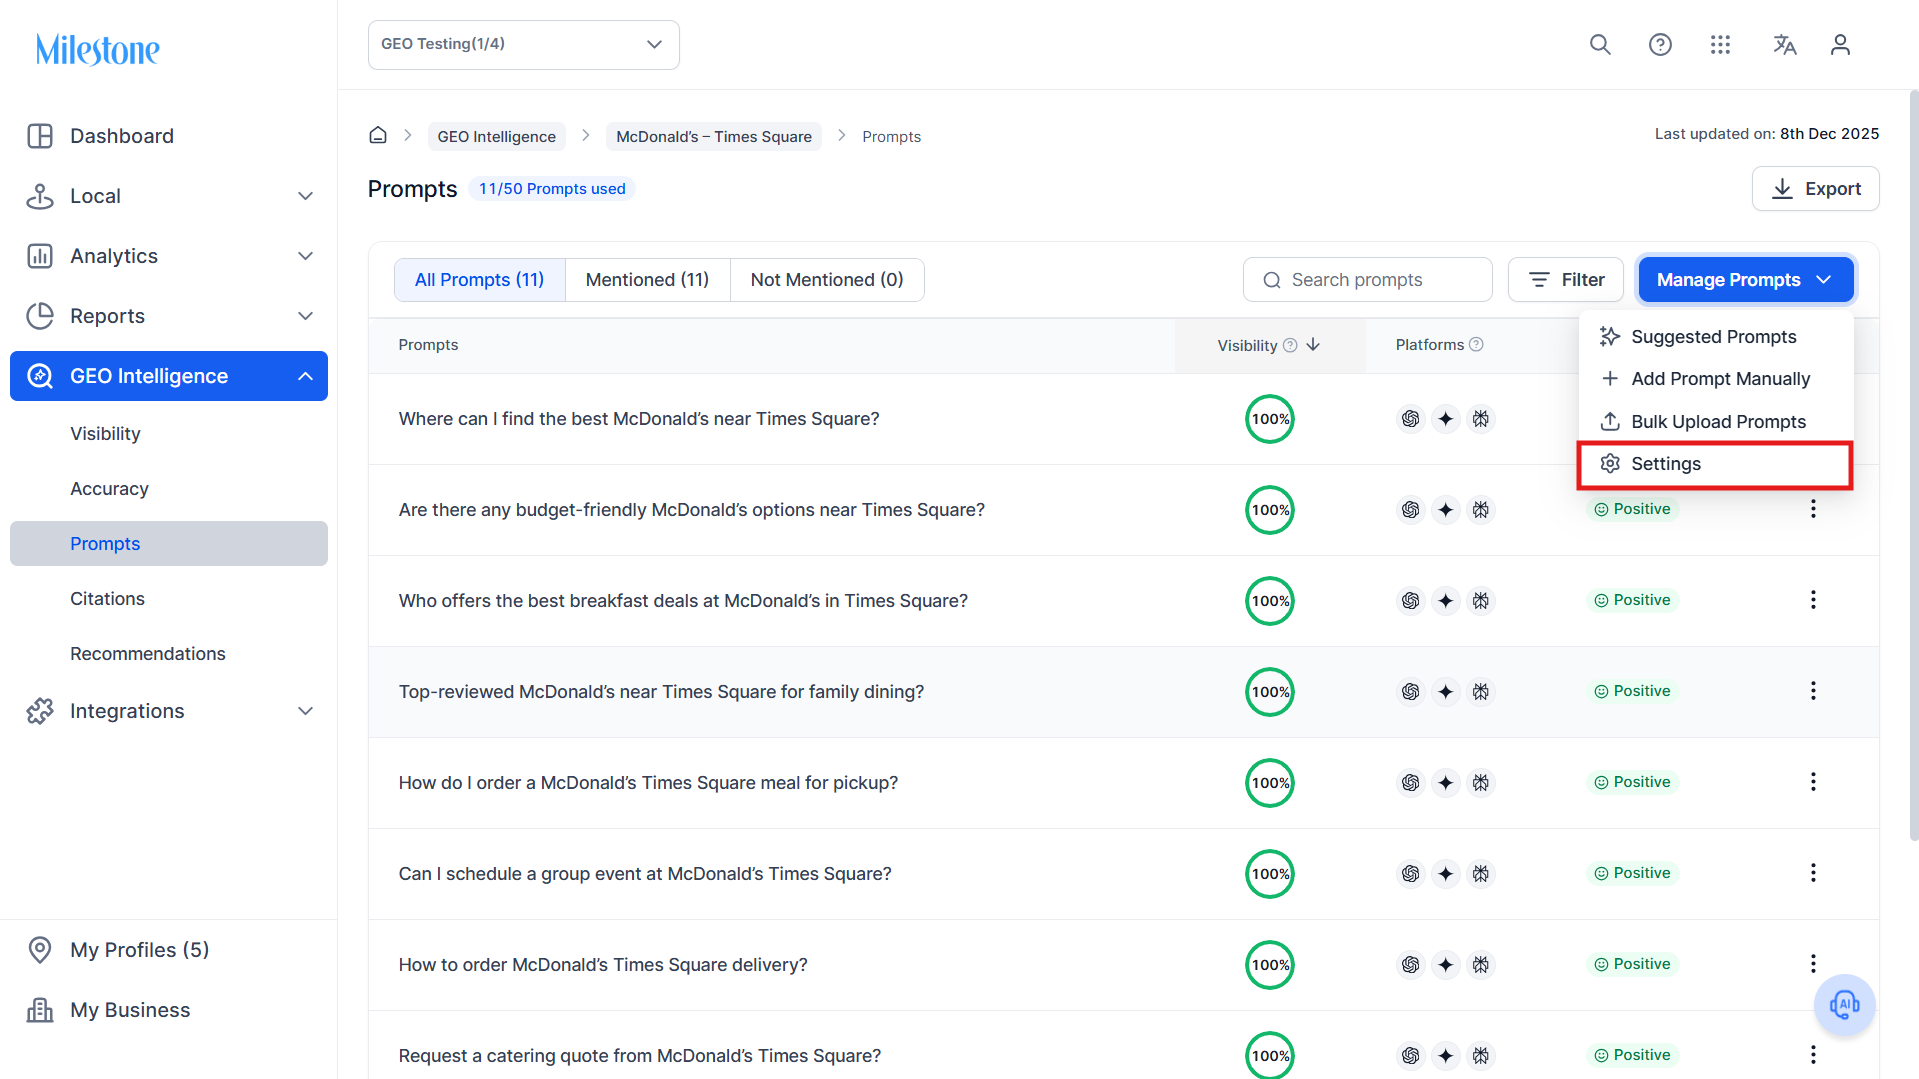The width and height of the screenshot is (1919, 1079).
Task: Click the Milestone logo
Action: (x=98, y=49)
